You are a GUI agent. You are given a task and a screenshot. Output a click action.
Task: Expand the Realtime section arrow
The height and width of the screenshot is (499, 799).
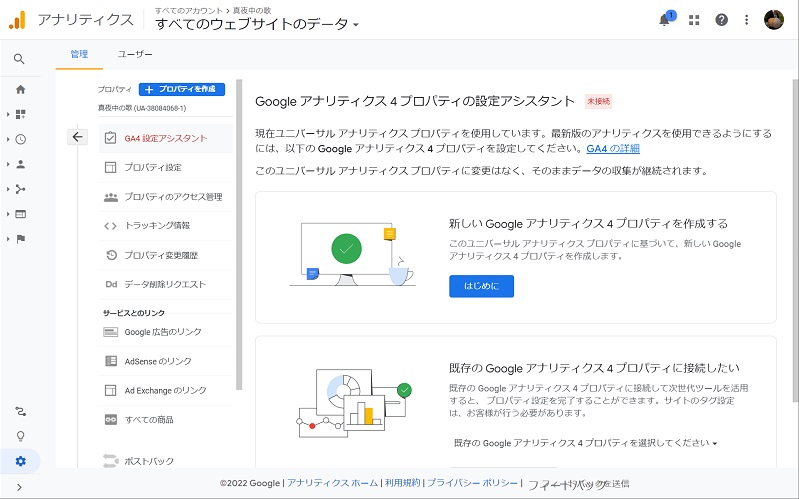(8, 139)
